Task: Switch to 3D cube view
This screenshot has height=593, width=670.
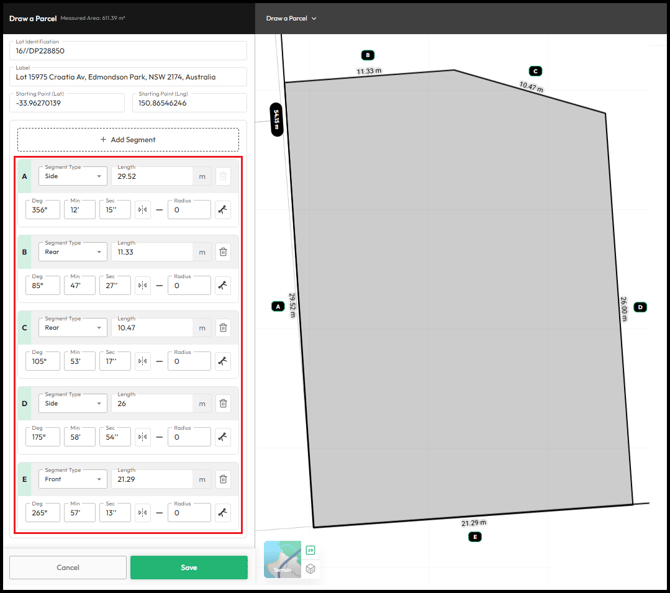Action: [x=310, y=568]
